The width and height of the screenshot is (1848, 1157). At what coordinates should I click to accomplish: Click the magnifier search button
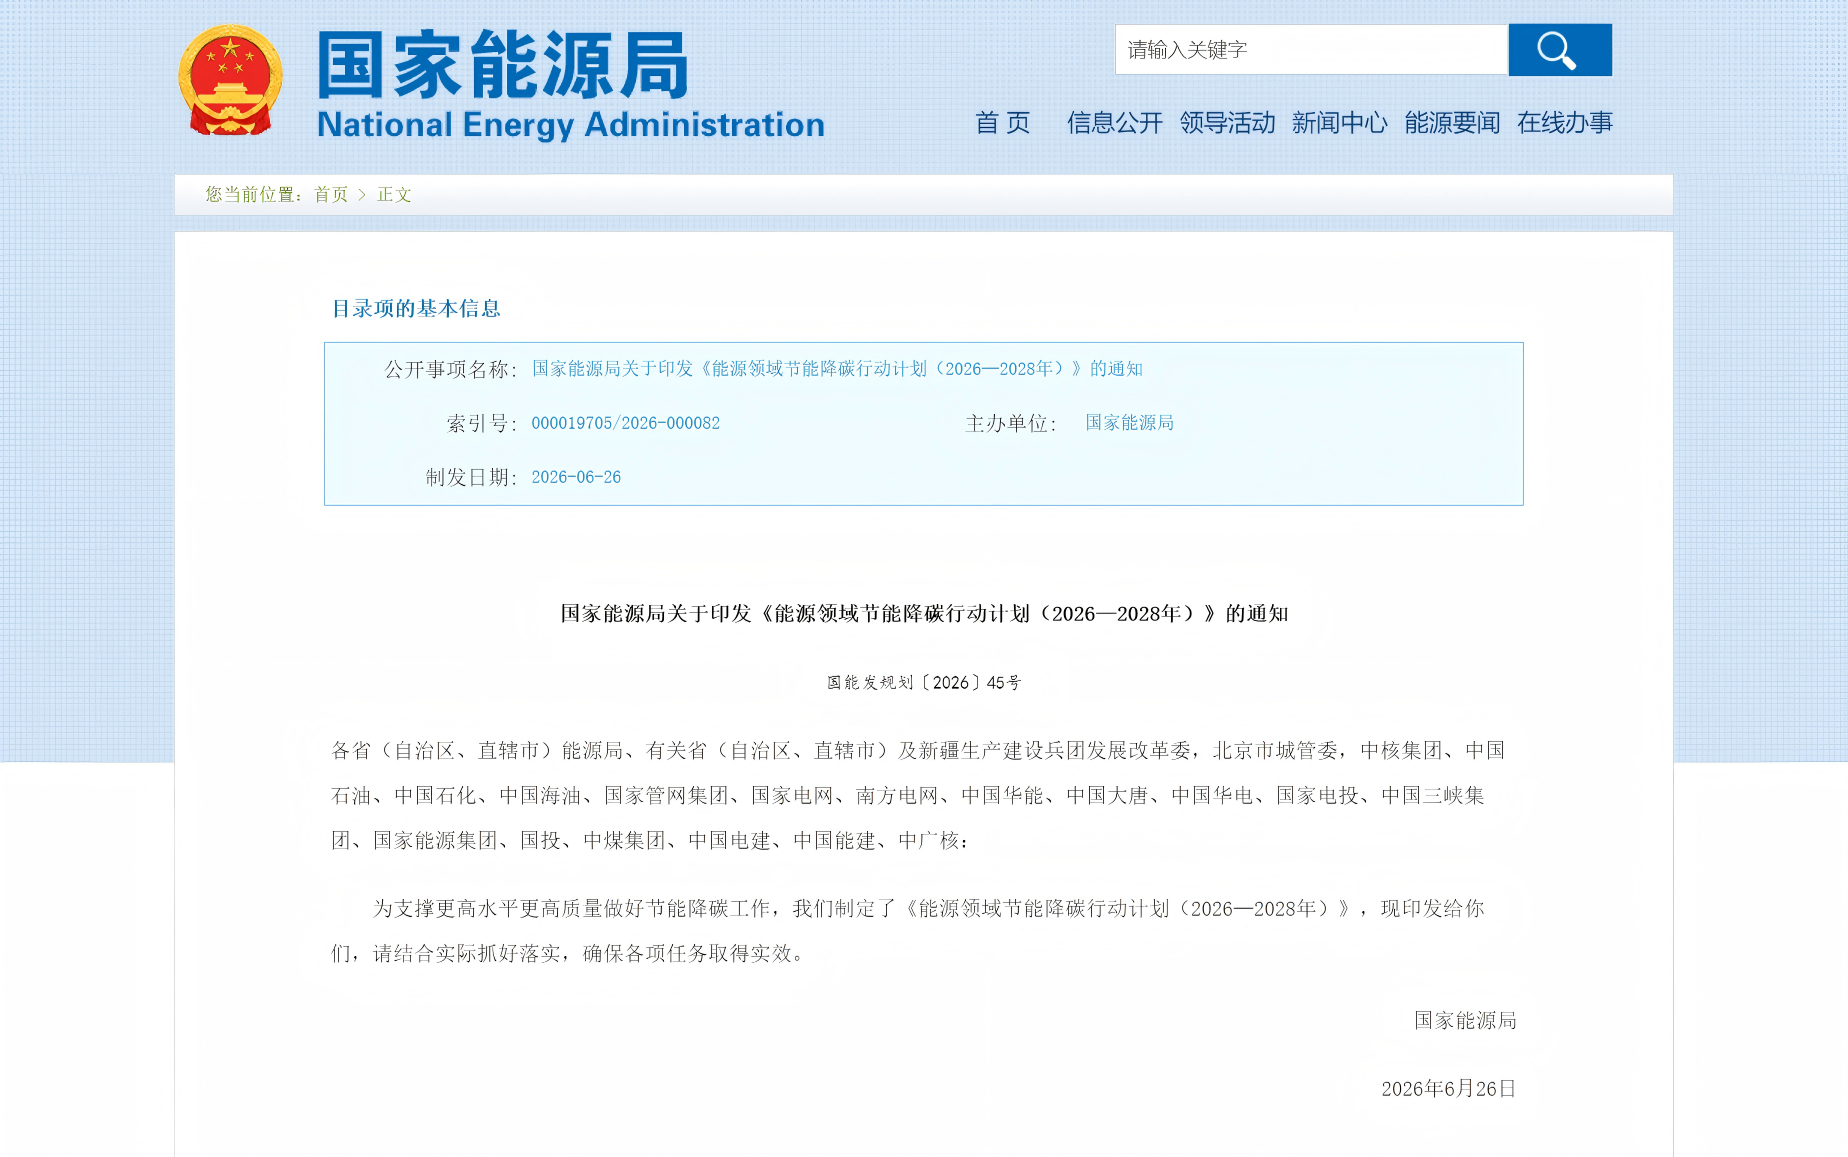1560,50
